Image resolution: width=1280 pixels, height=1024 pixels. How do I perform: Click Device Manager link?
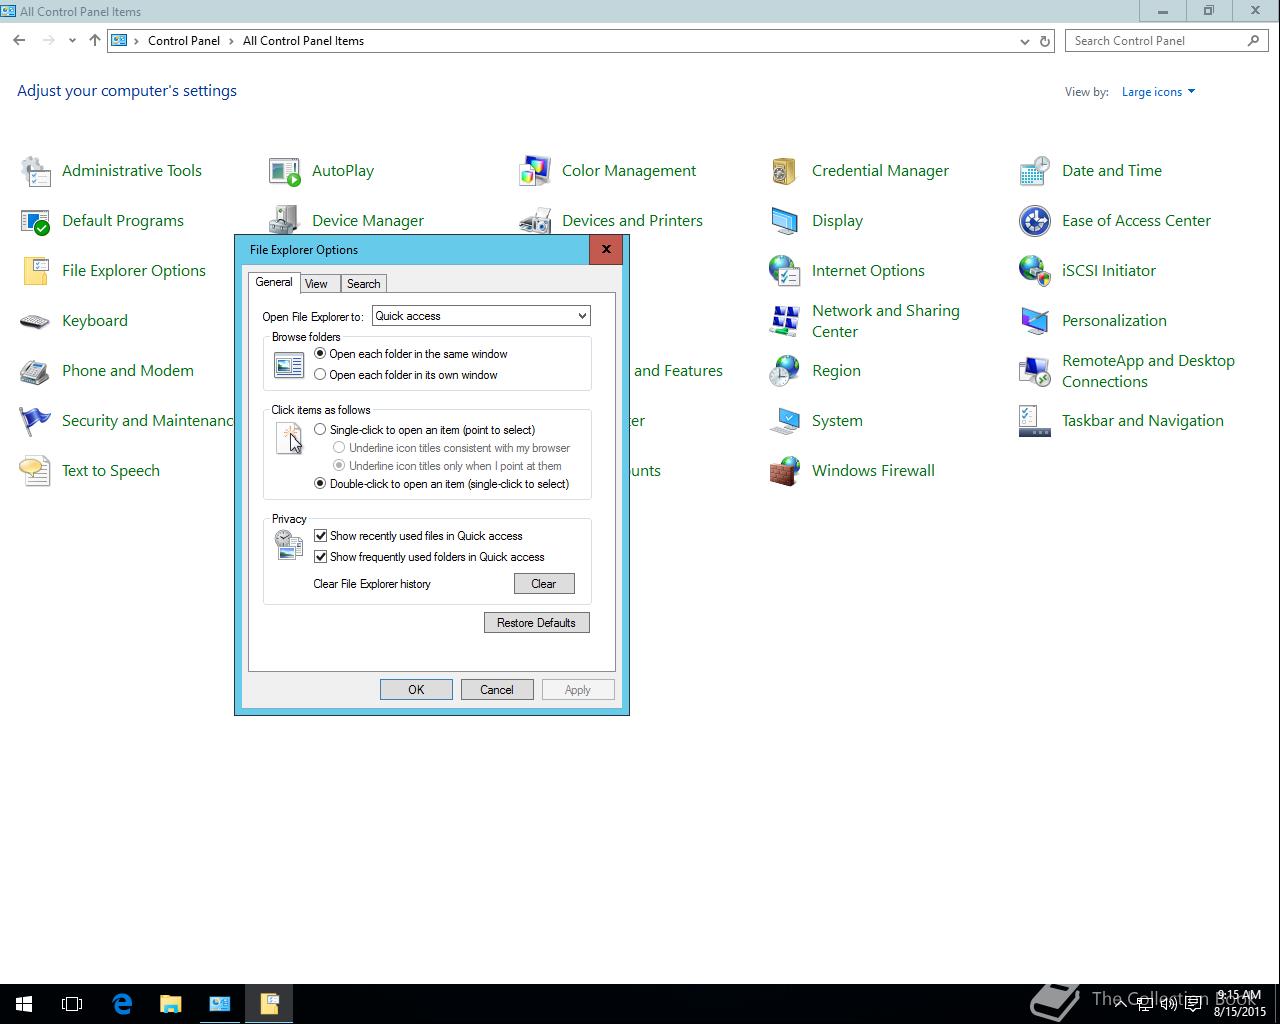368,221
